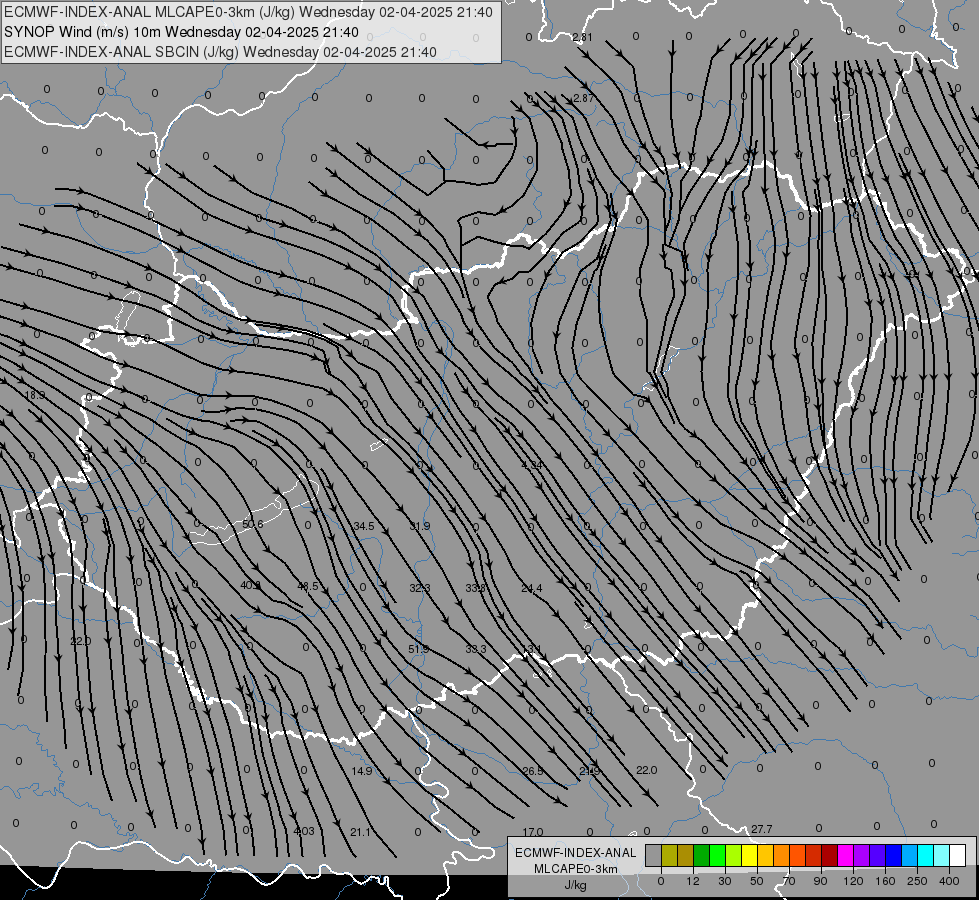This screenshot has height=900, width=979.
Task: Pick the bright yellow legend swatch
Action: [x=750, y=855]
